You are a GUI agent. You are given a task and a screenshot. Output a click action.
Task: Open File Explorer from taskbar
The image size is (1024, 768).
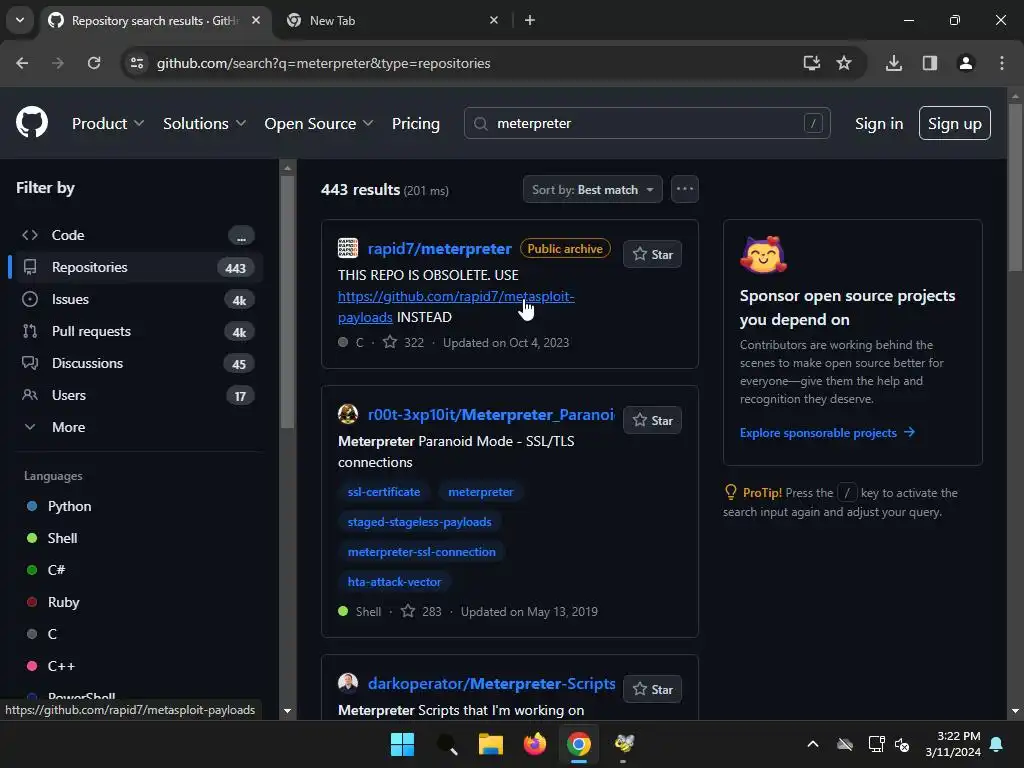tap(490, 744)
